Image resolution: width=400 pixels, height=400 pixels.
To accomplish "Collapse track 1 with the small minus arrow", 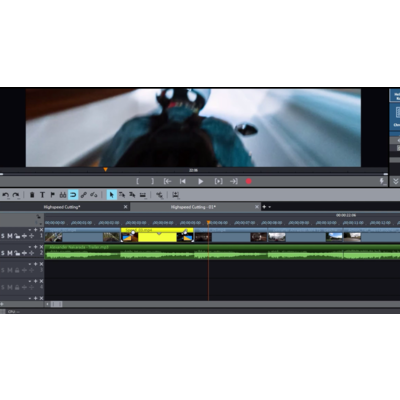I will click(30, 230).
